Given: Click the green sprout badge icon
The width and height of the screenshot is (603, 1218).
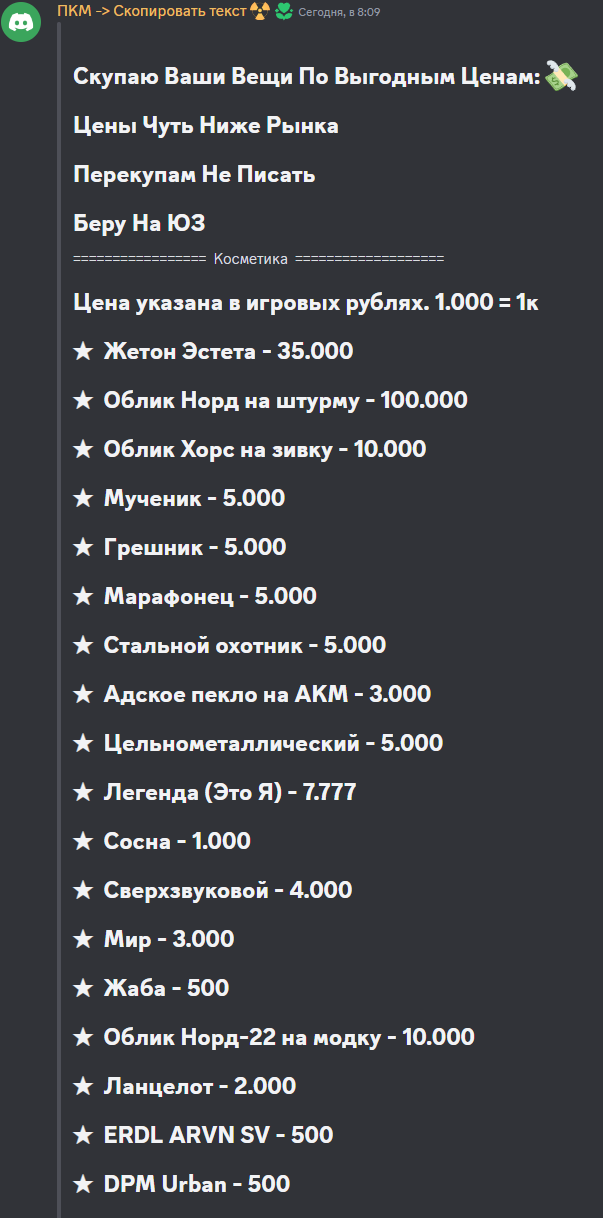Looking at the screenshot, I should pyautogui.click(x=284, y=11).
